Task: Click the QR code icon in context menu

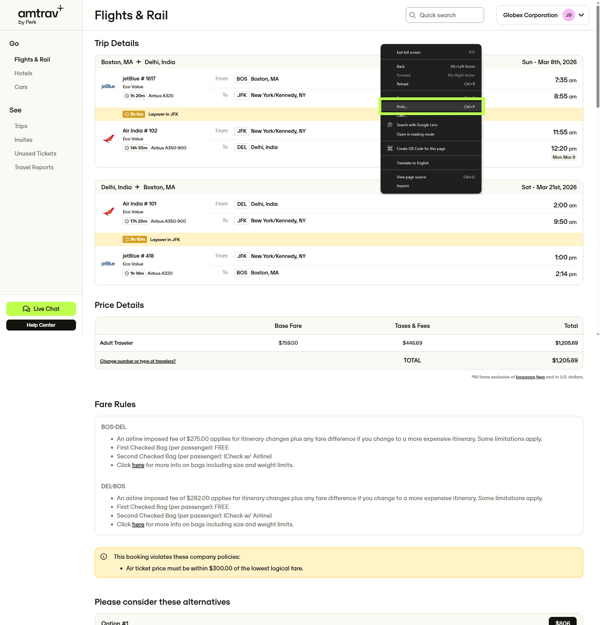Action: (390, 148)
